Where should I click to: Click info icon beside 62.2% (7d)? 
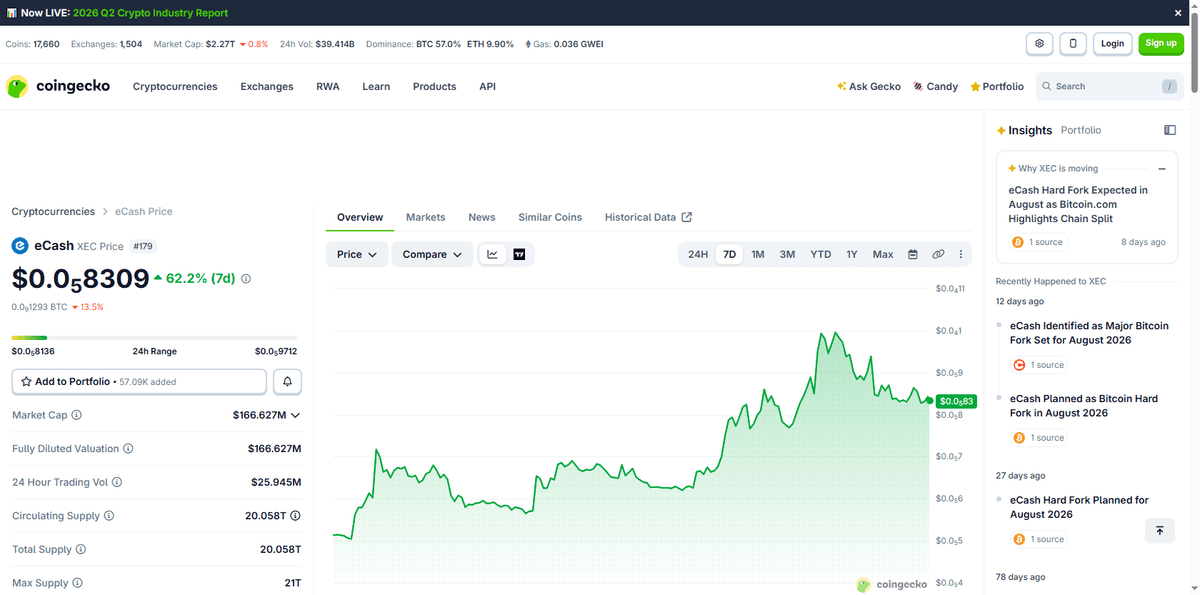coord(246,279)
